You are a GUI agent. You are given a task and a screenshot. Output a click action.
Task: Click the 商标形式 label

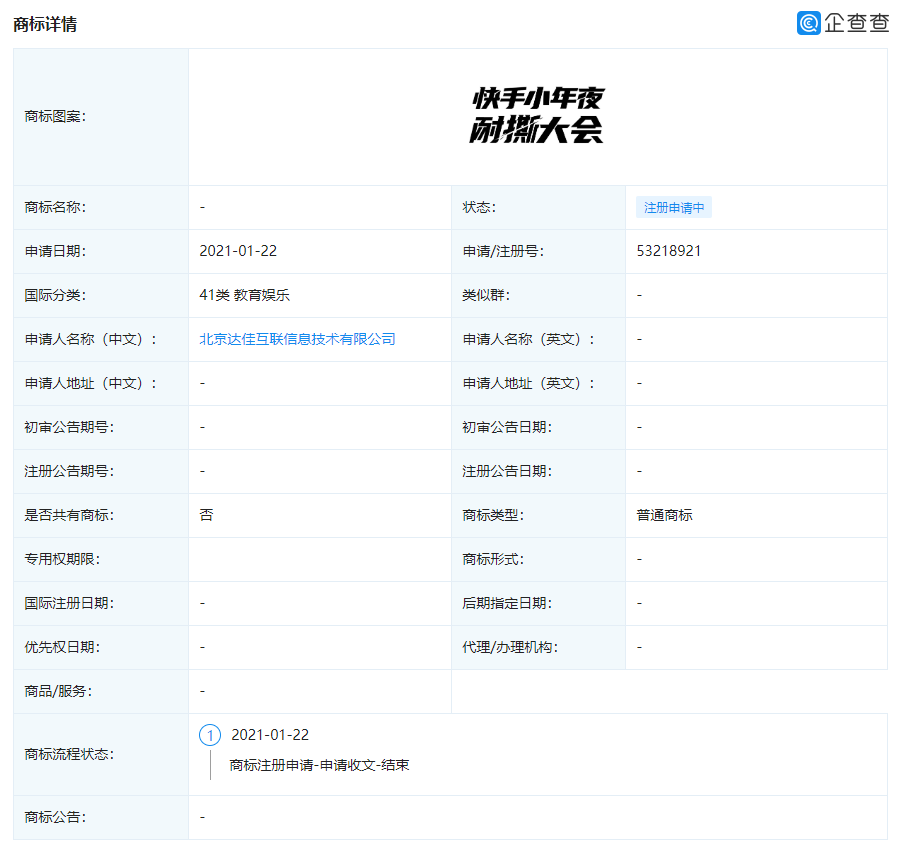pyautogui.click(x=493, y=559)
